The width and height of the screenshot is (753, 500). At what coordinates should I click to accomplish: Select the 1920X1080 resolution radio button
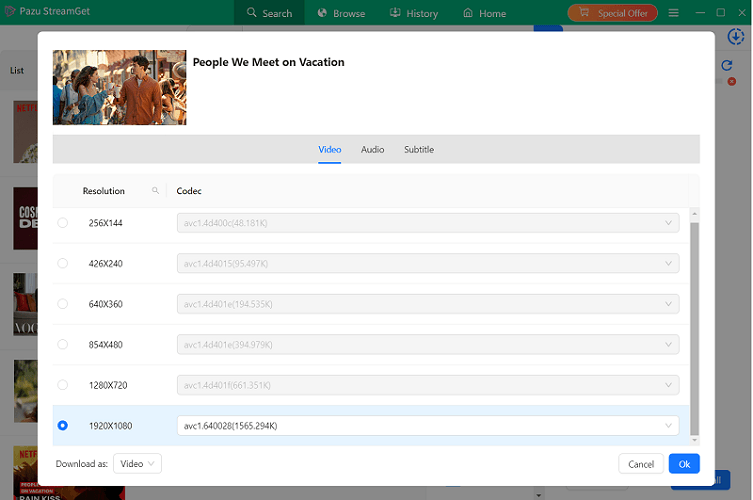coord(62,426)
